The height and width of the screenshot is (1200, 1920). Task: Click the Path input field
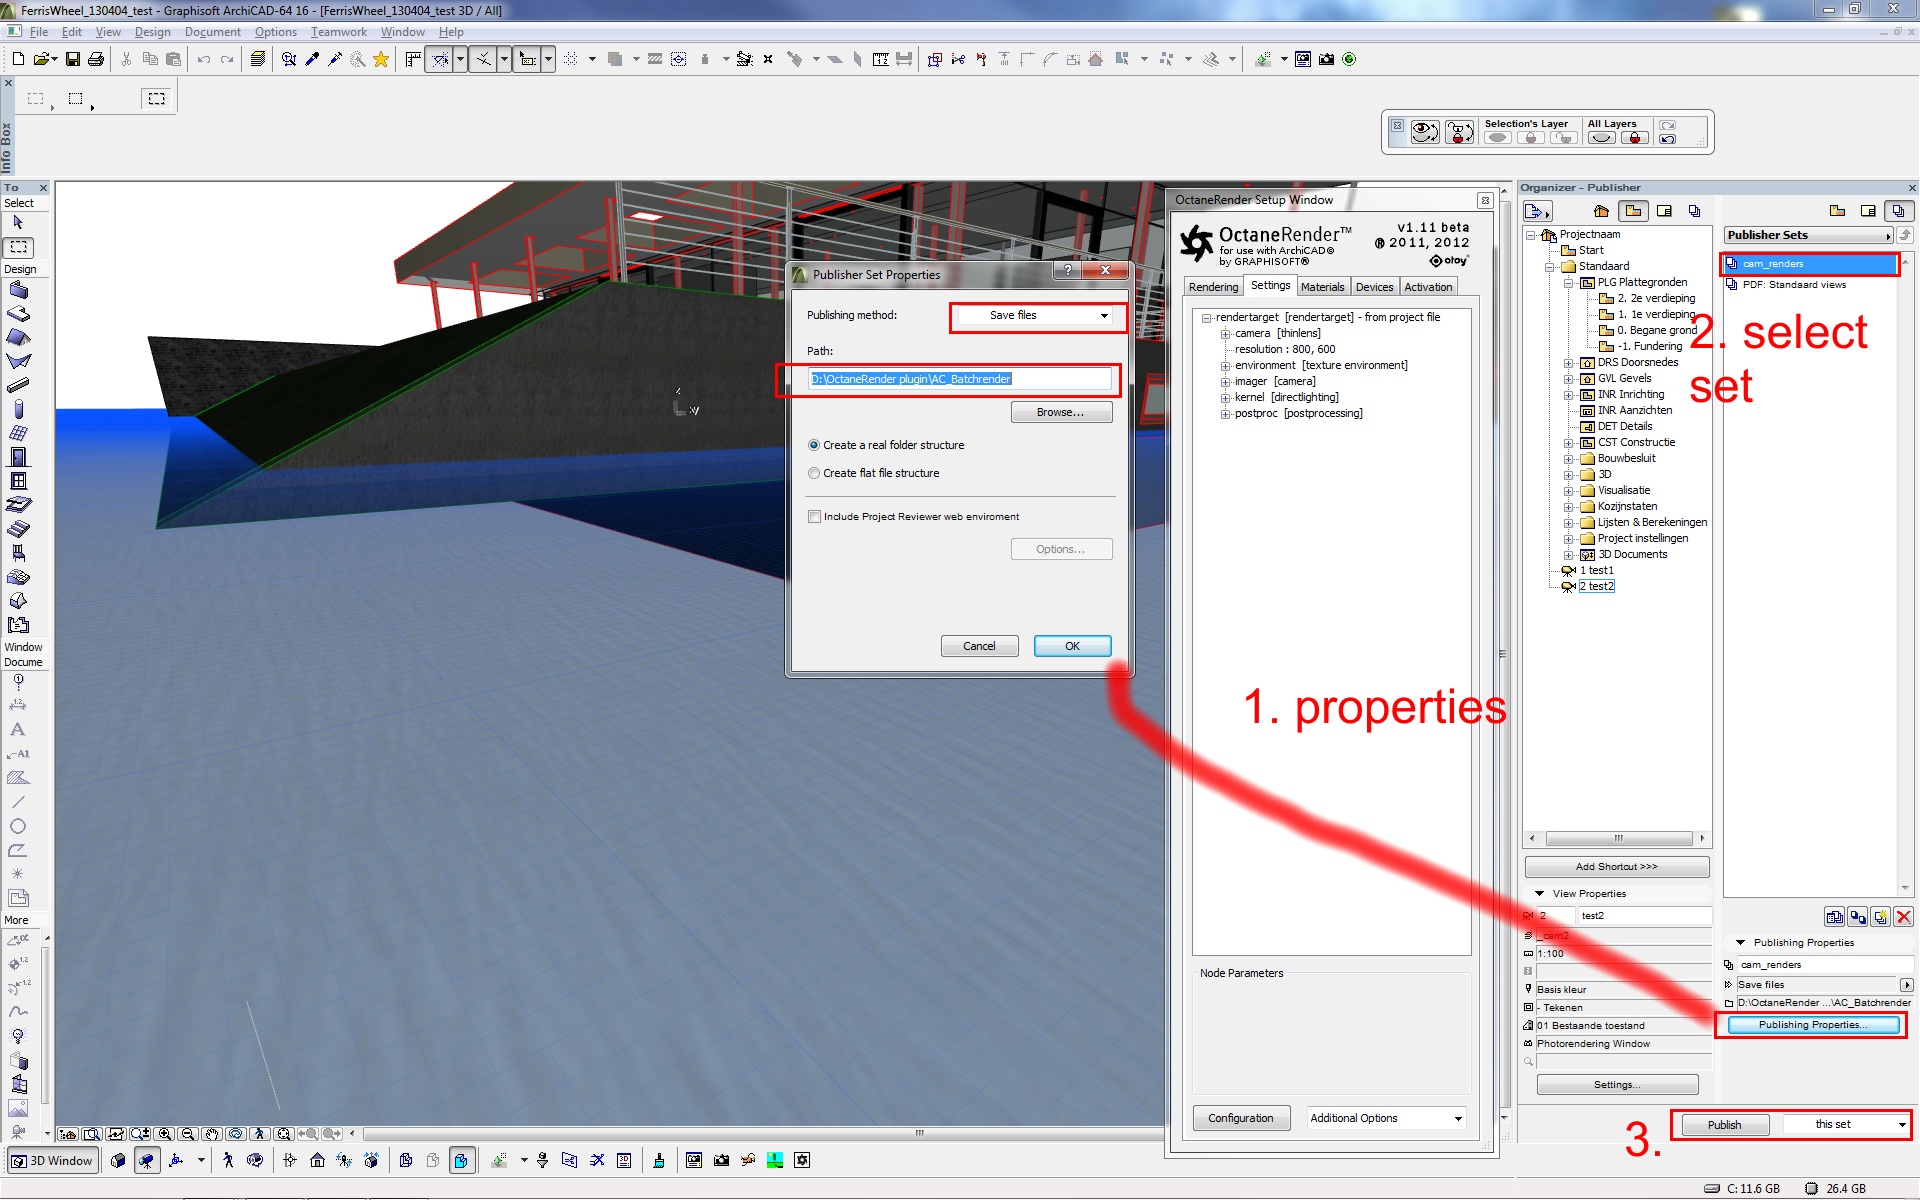[x=958, y=379]
